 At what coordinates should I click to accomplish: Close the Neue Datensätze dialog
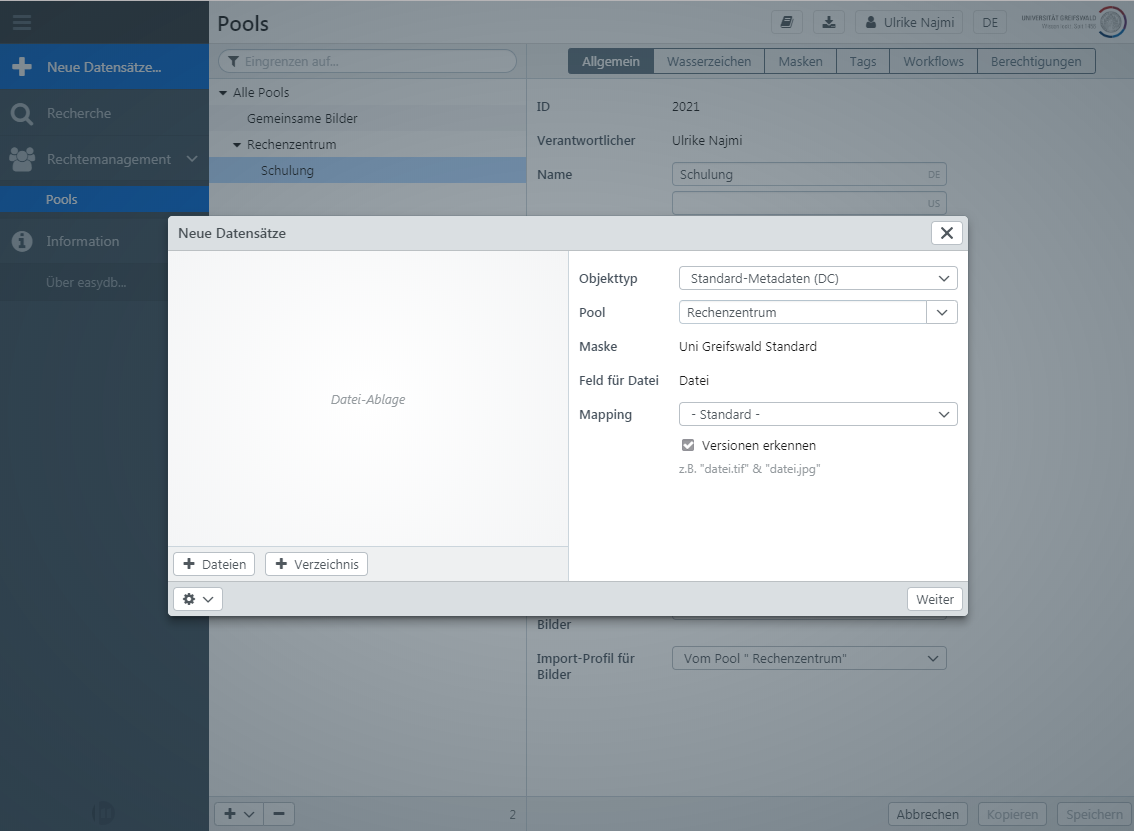coord(946,233)
